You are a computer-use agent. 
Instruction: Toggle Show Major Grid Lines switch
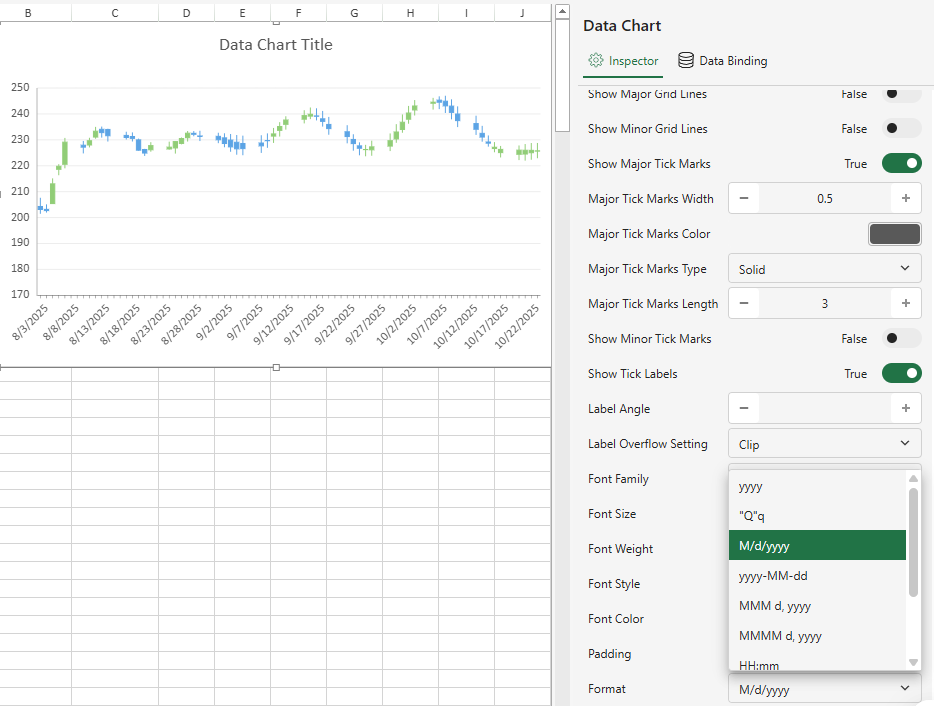[901, 94]
